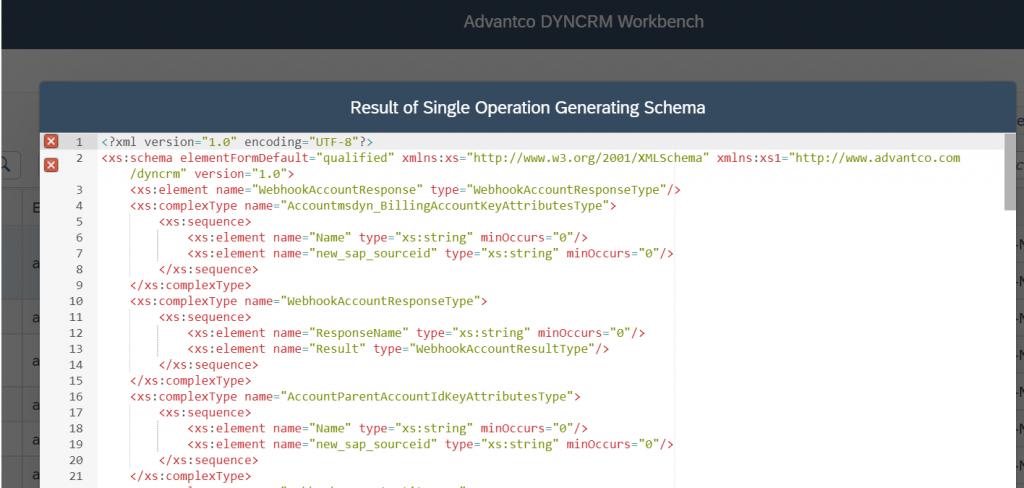Screen dimensions: 1024x488
Task: Click the red error marker on line 1
Action: click(x=51, y=142)
